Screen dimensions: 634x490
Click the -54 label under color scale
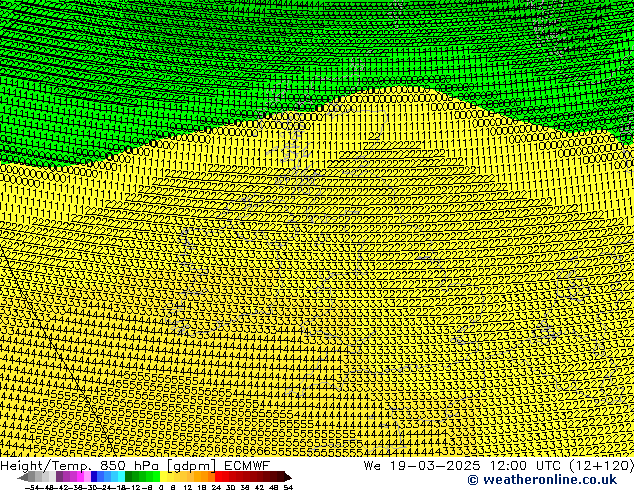(32, 488)
